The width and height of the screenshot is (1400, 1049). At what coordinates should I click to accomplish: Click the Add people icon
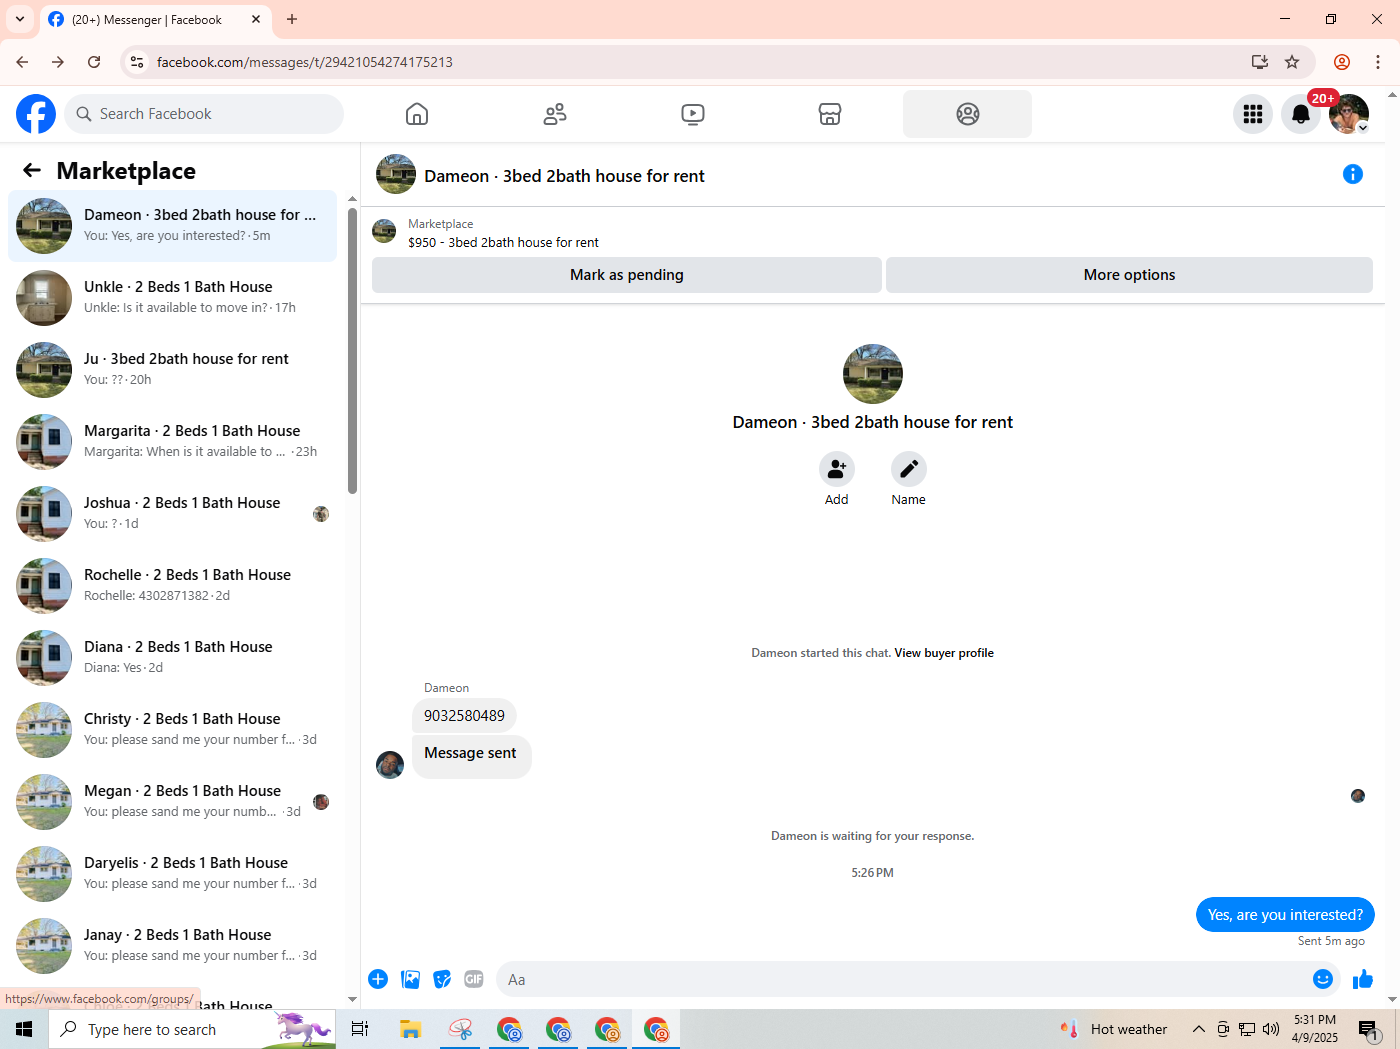837,469
